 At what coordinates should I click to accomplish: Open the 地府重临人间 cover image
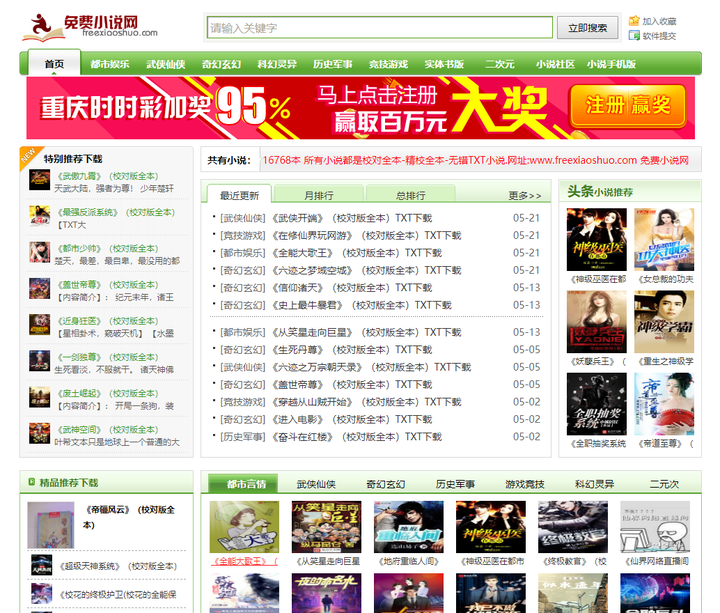tap(409, 527)
